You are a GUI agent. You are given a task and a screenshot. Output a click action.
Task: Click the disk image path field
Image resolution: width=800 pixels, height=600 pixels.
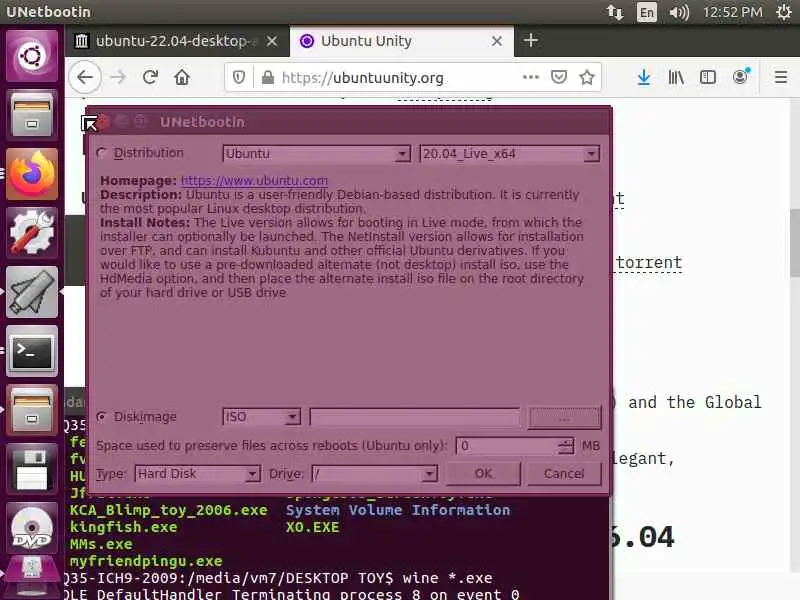pos(415,417)
